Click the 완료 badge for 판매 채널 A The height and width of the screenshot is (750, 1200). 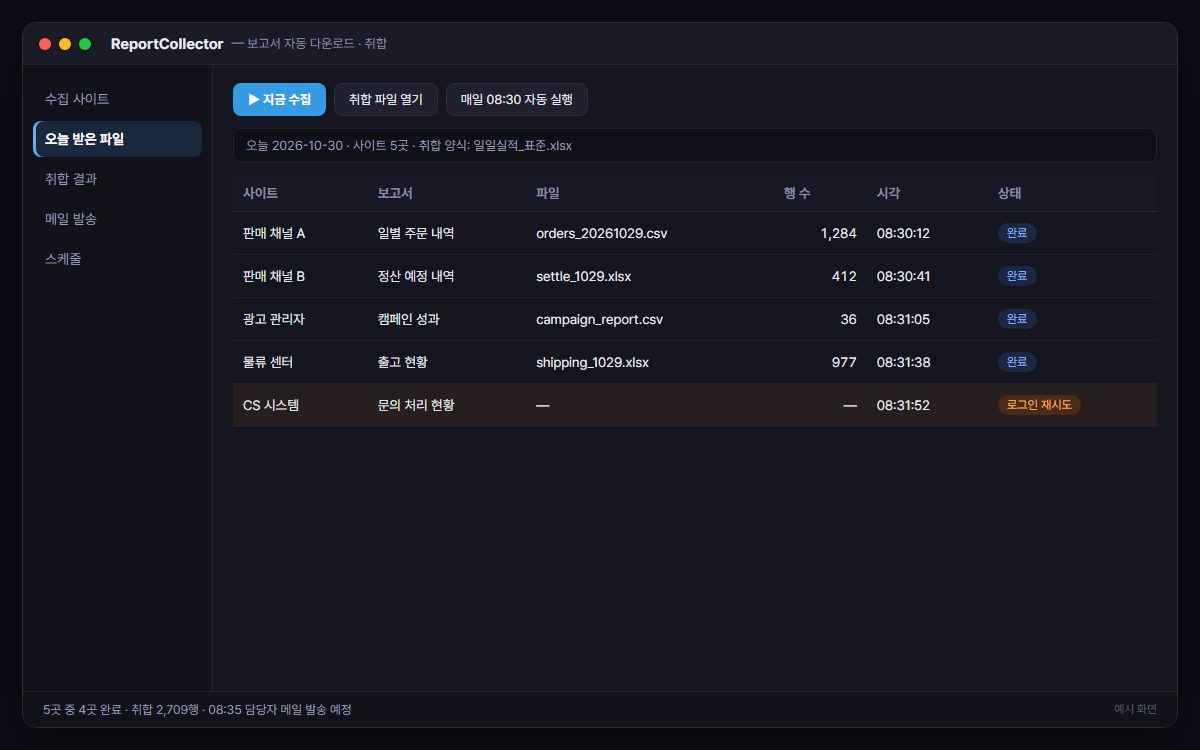tap(1017, 233)
